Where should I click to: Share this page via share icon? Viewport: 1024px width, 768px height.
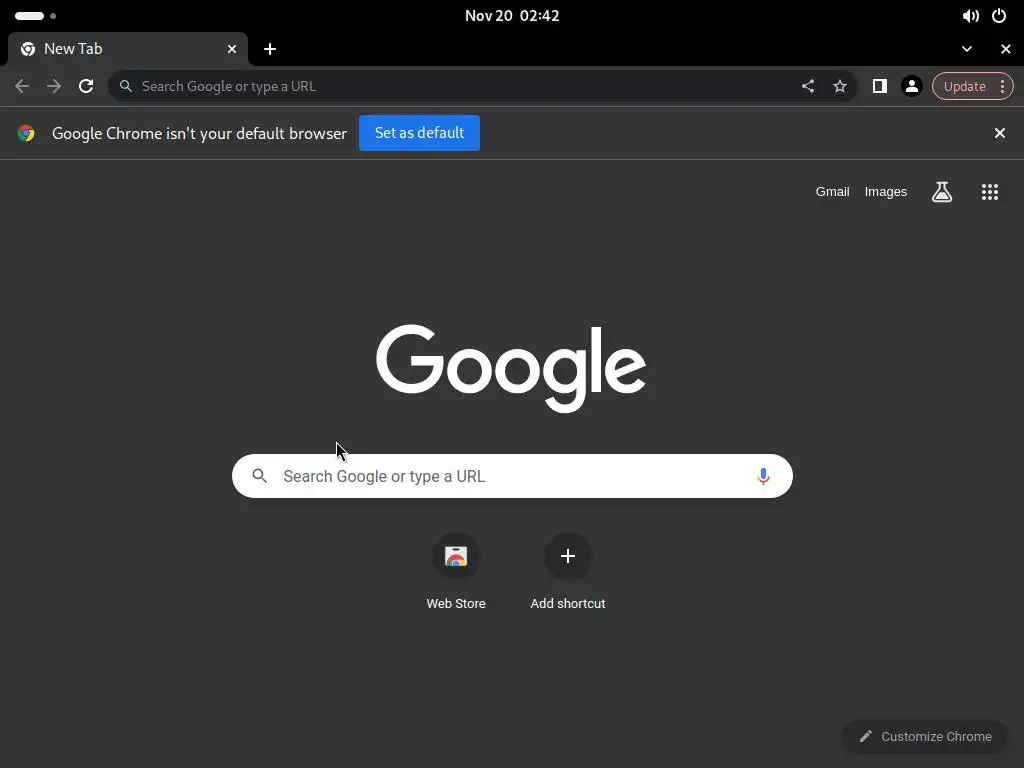[808, 86]
